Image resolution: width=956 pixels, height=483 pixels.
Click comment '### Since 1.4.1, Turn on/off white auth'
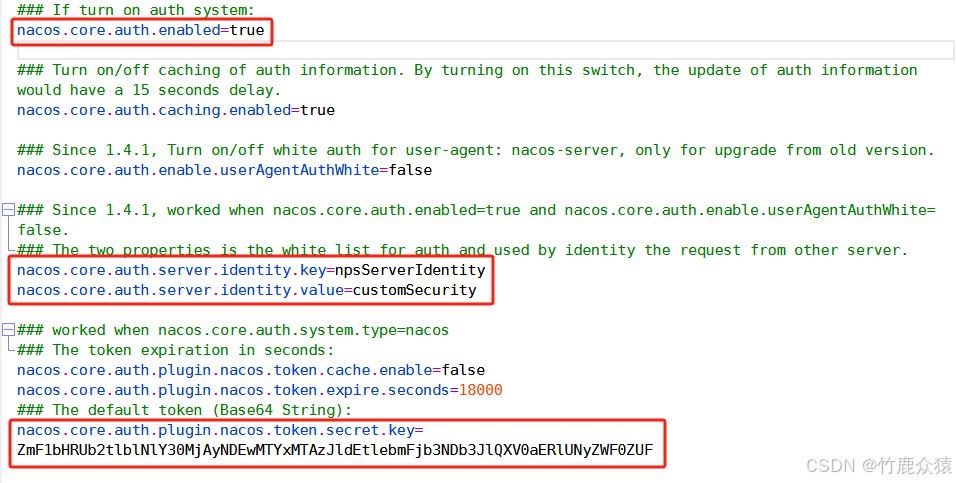pos(476,150)
